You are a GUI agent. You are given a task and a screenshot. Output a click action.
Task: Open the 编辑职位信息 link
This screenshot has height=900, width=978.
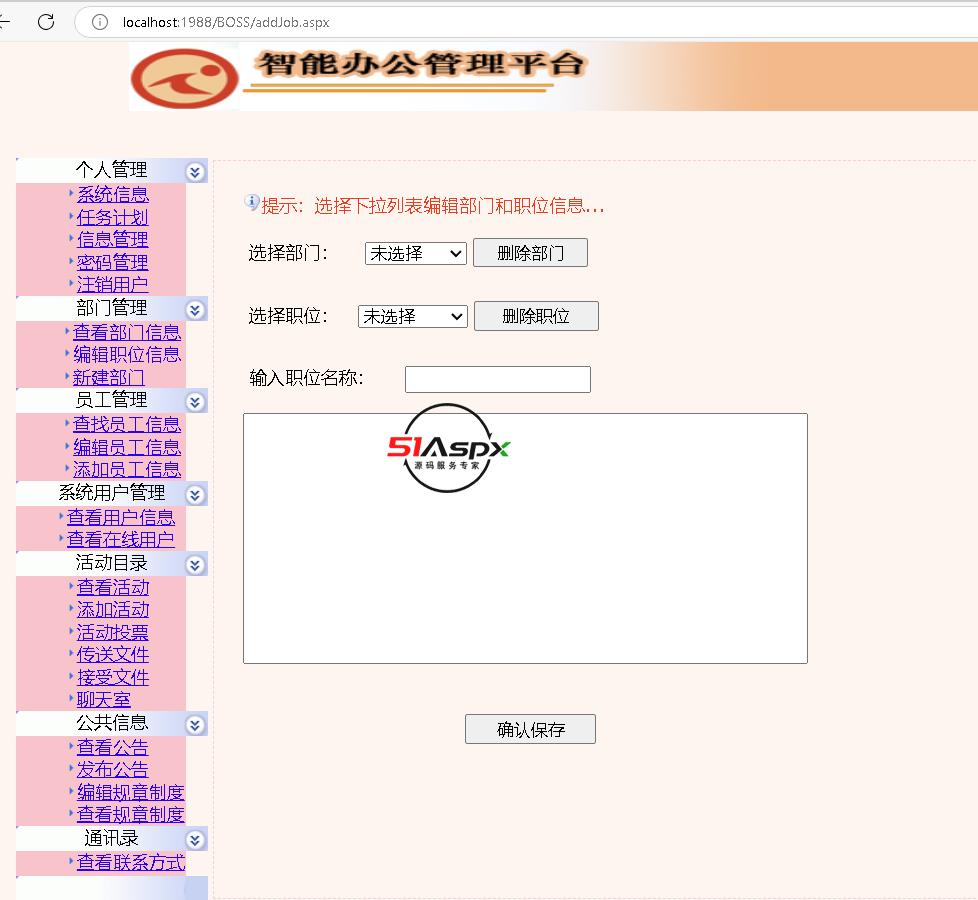(x=127, y=354)
